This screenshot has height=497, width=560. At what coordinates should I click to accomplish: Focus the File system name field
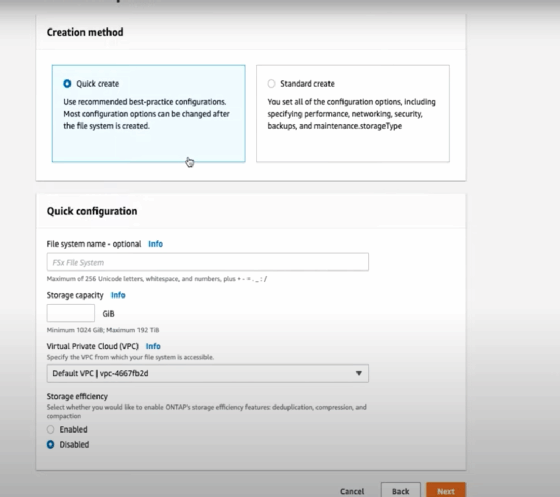(x=208, y=262)
